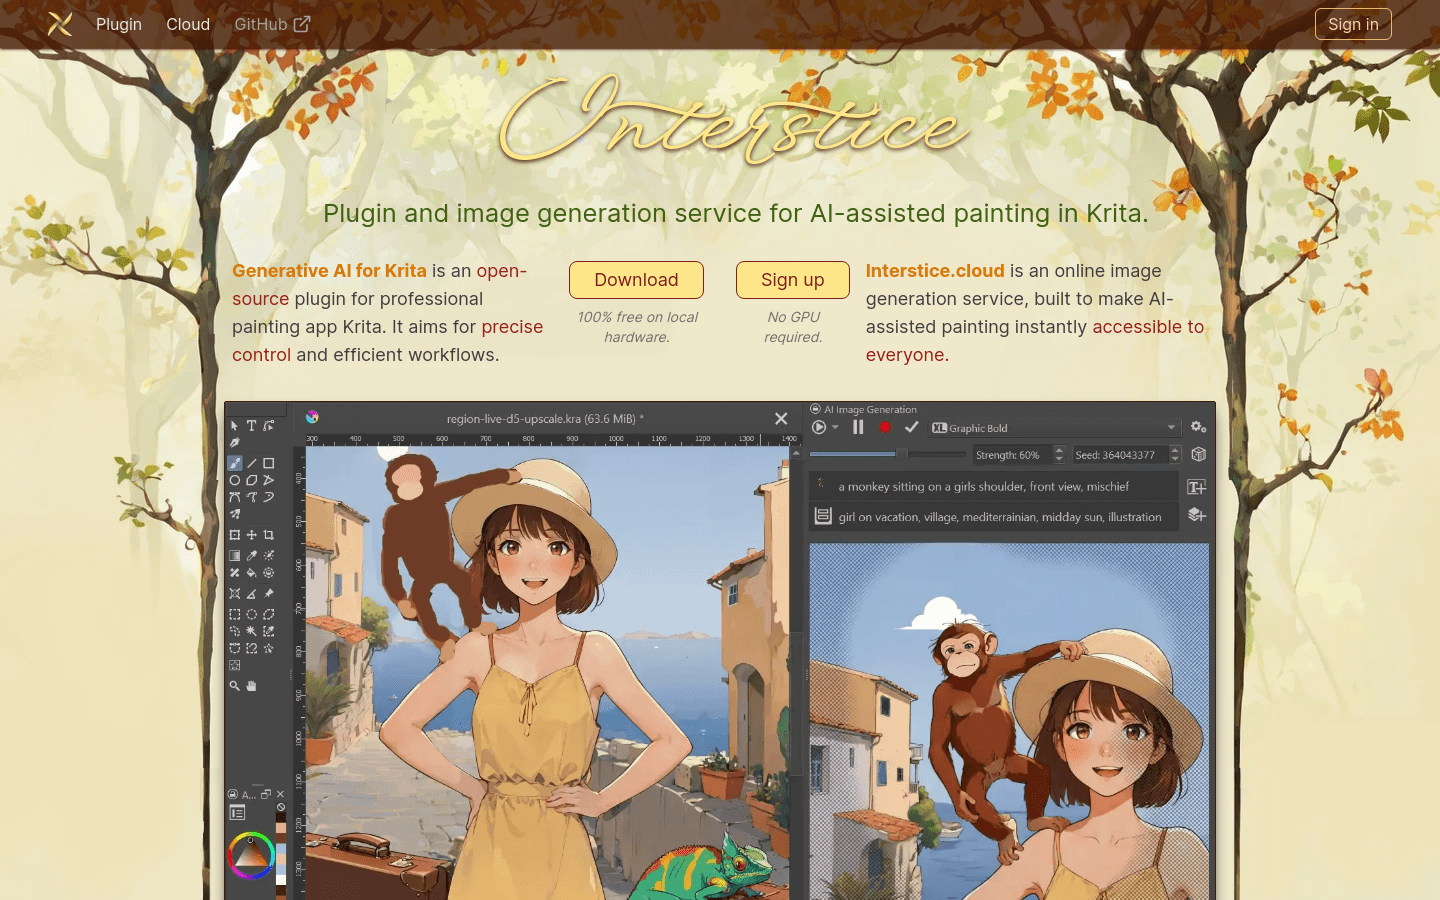Click the add text region icon

pos(1196,487)
